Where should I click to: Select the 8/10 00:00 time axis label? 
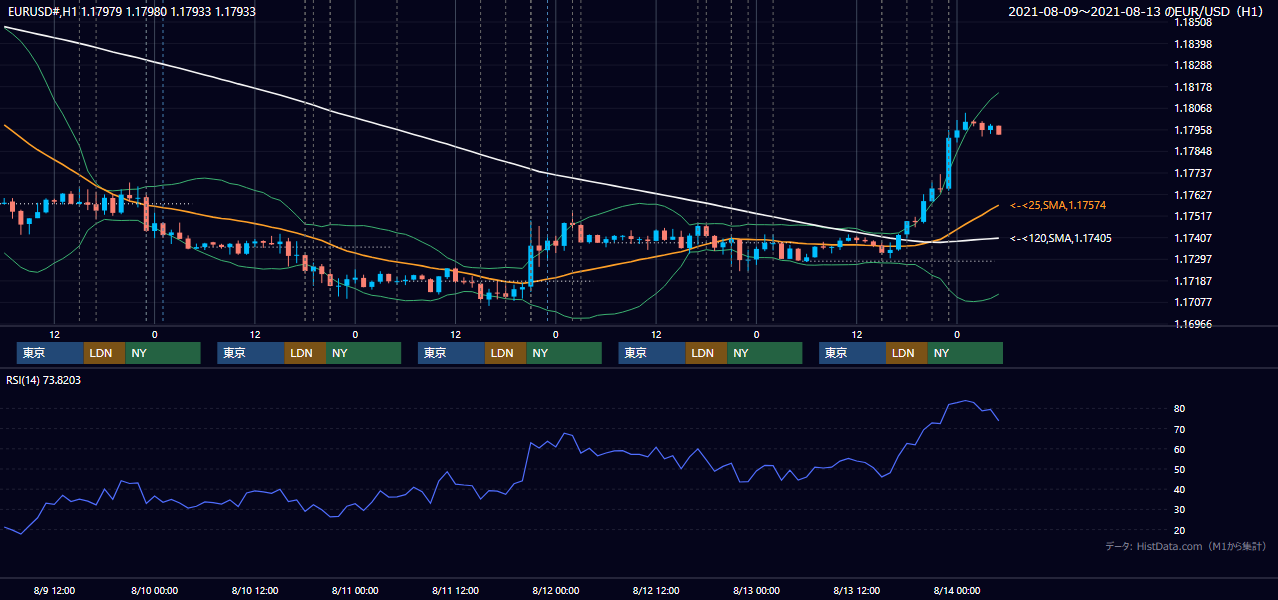[154, 590]
